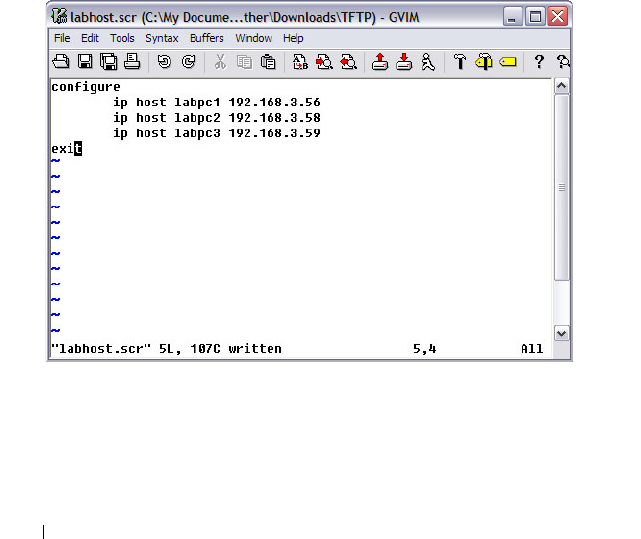Save session icon with down arrow
Image resolution: width=641 pixels, height=539 pixels.
click(404, 62)
